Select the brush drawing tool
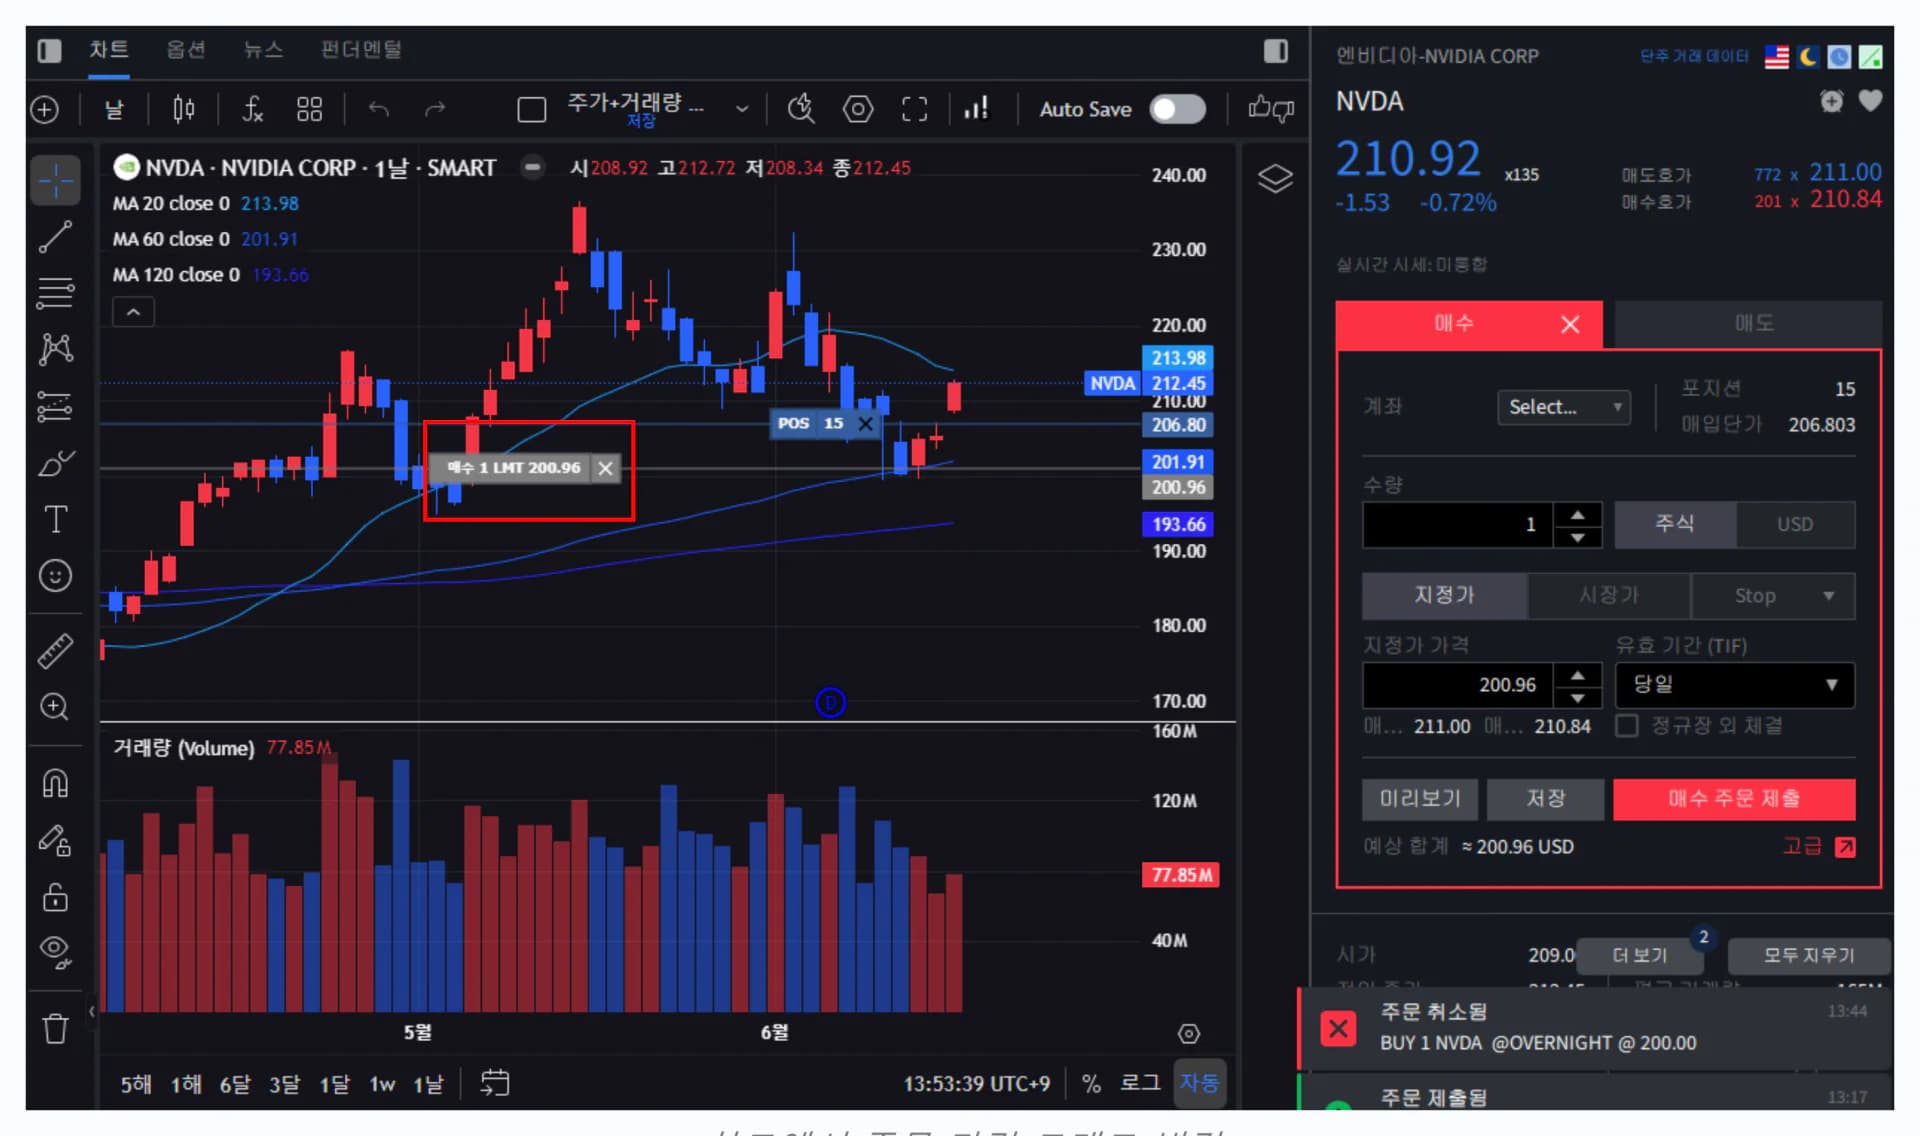 click(x=56, y=463)
